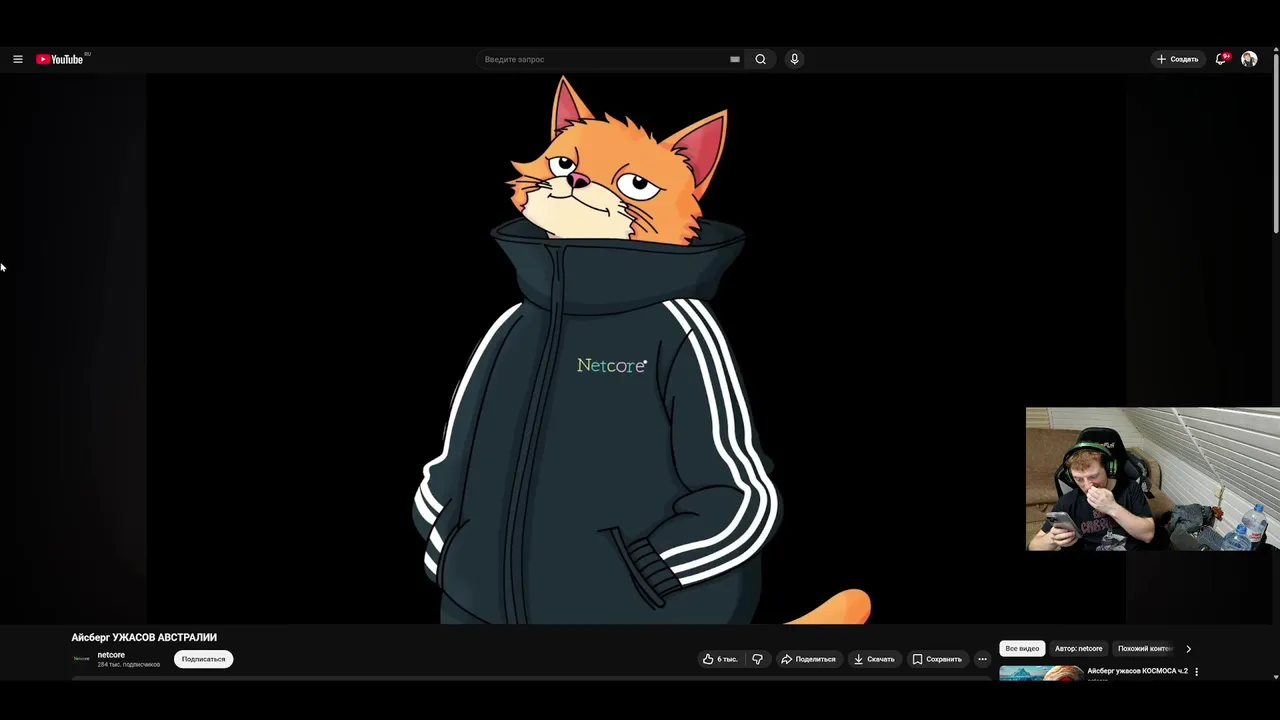Open 'Айсберг ужасов КОСМОСА ч.2' thumbnail

pos(1040,673)
